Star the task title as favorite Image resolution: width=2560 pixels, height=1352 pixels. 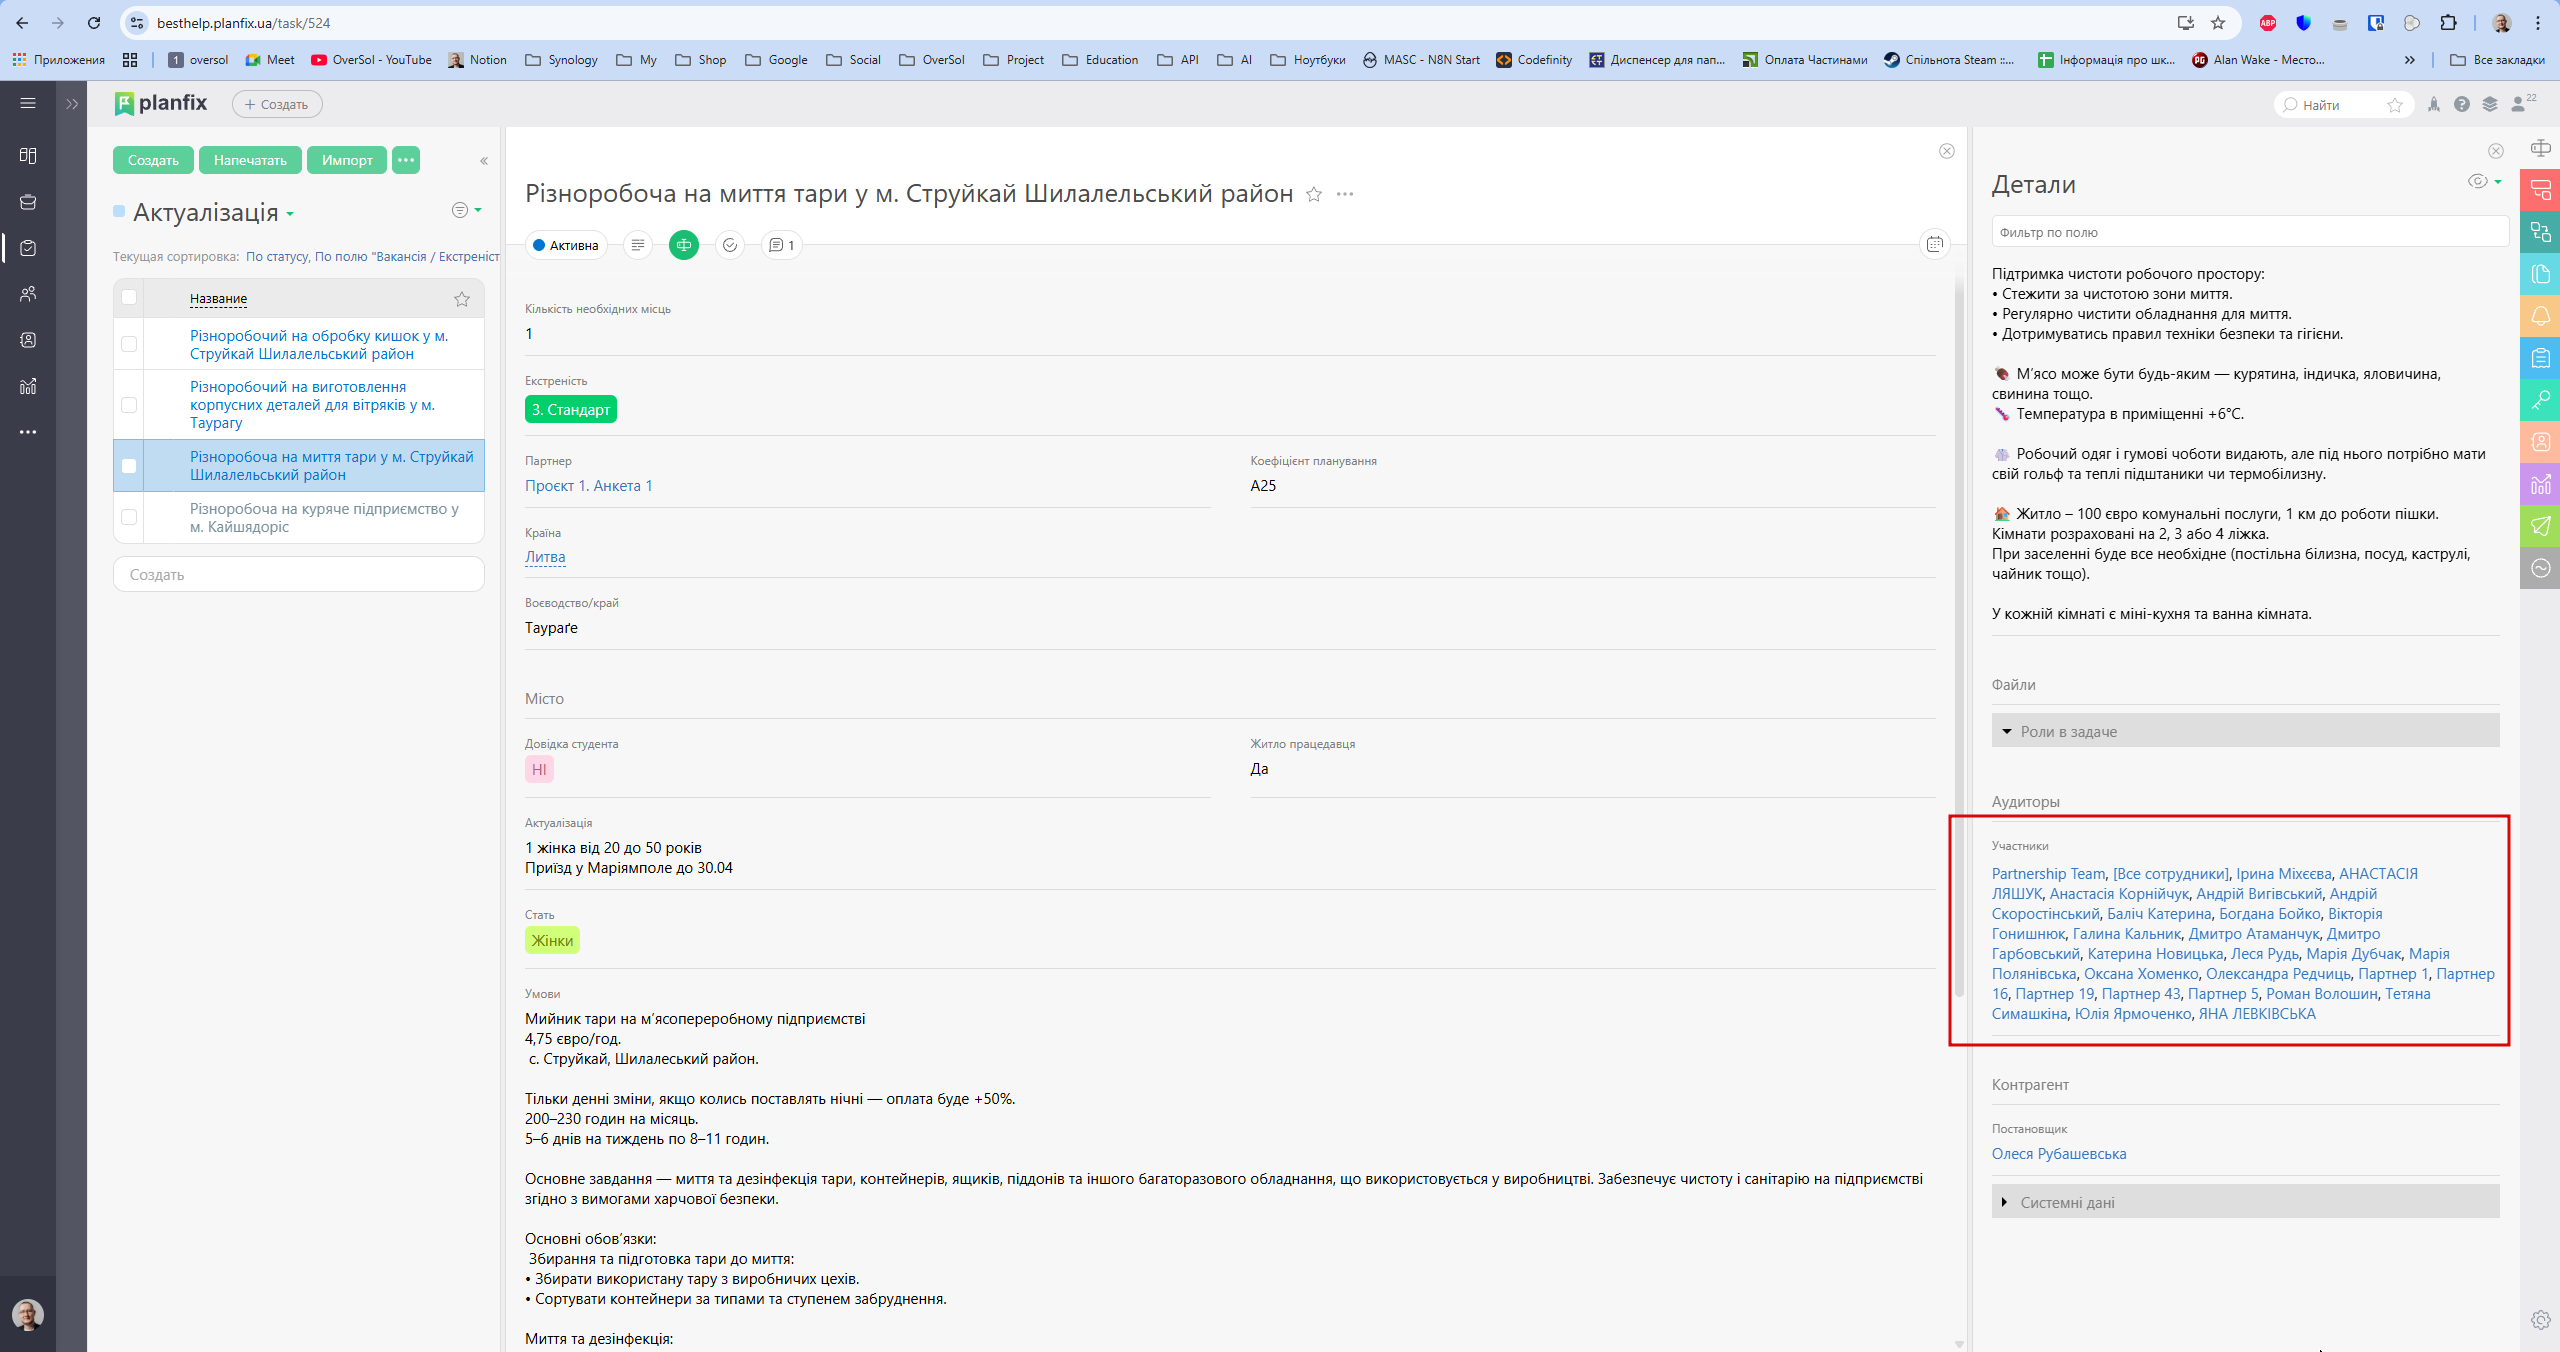[1314, 195]
